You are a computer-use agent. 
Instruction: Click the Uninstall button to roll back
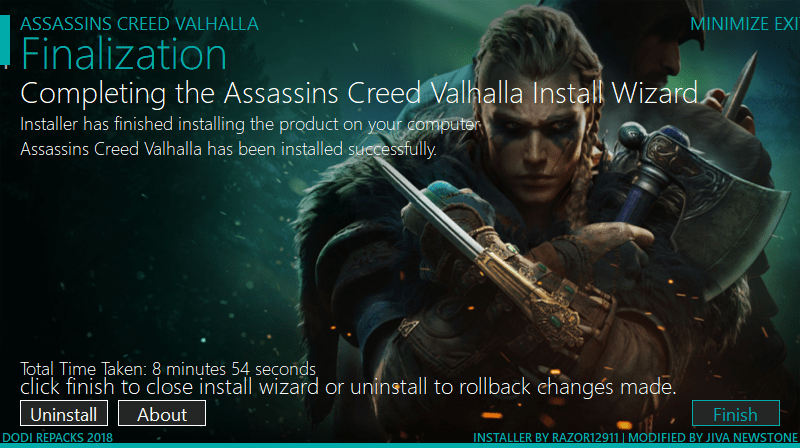64,413
